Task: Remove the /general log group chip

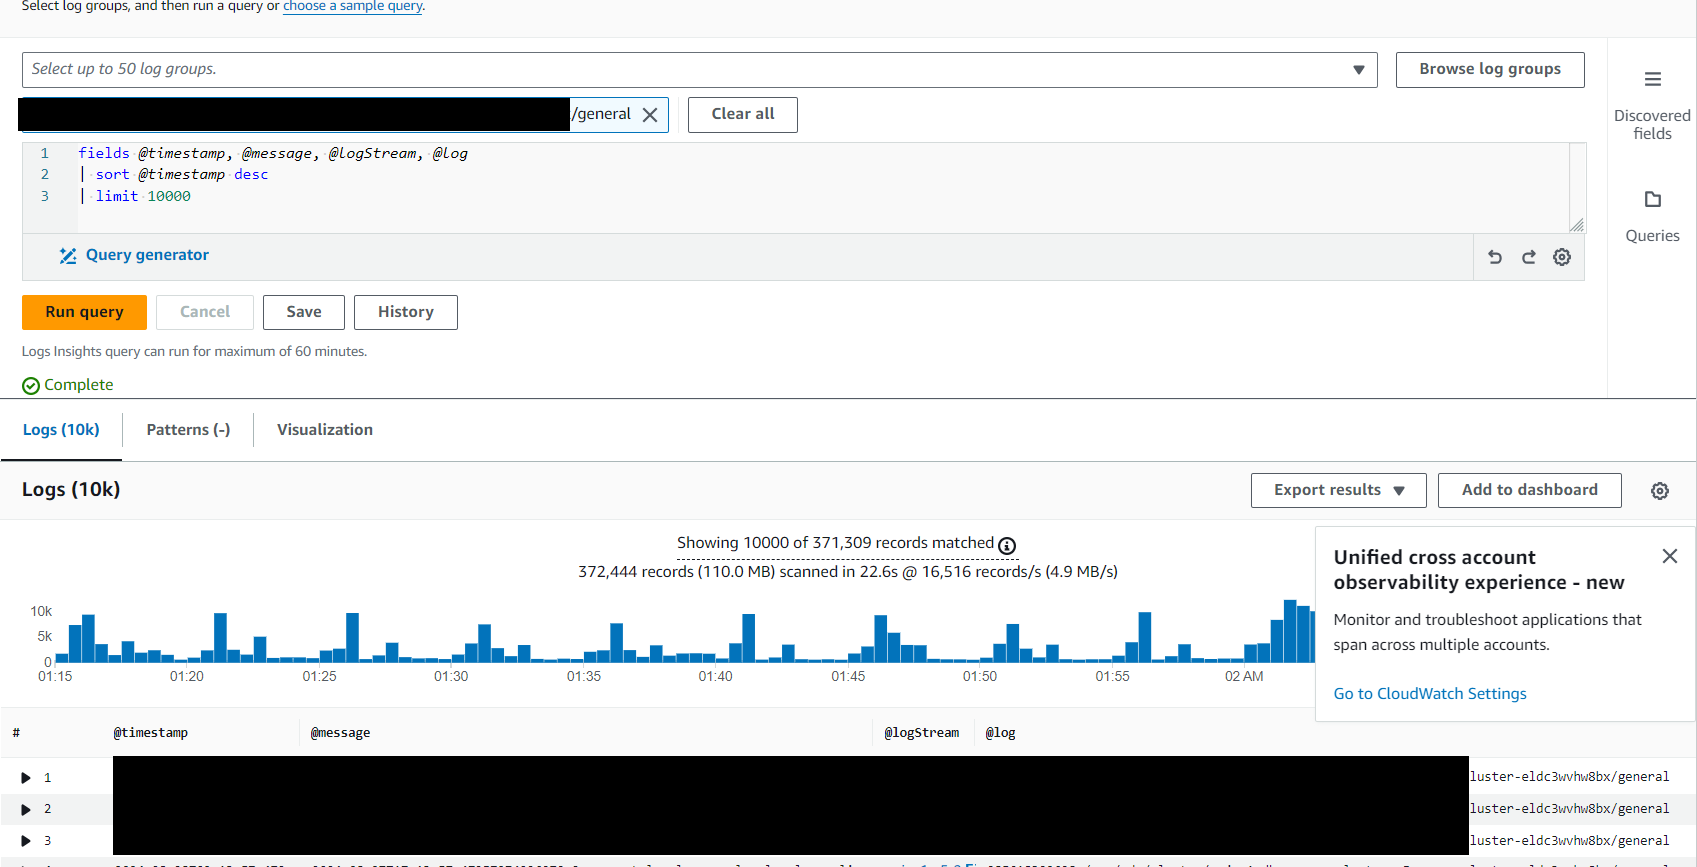Action: (x=650, y=115)
